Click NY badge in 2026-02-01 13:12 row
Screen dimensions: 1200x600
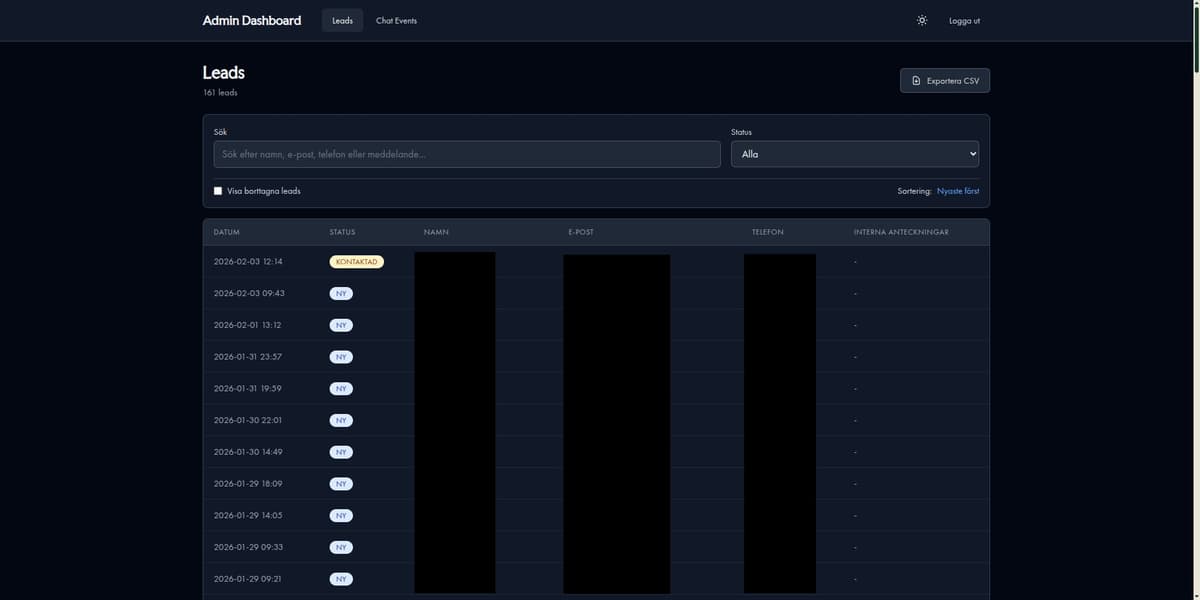pyautogui.click(x=341, y=325)
